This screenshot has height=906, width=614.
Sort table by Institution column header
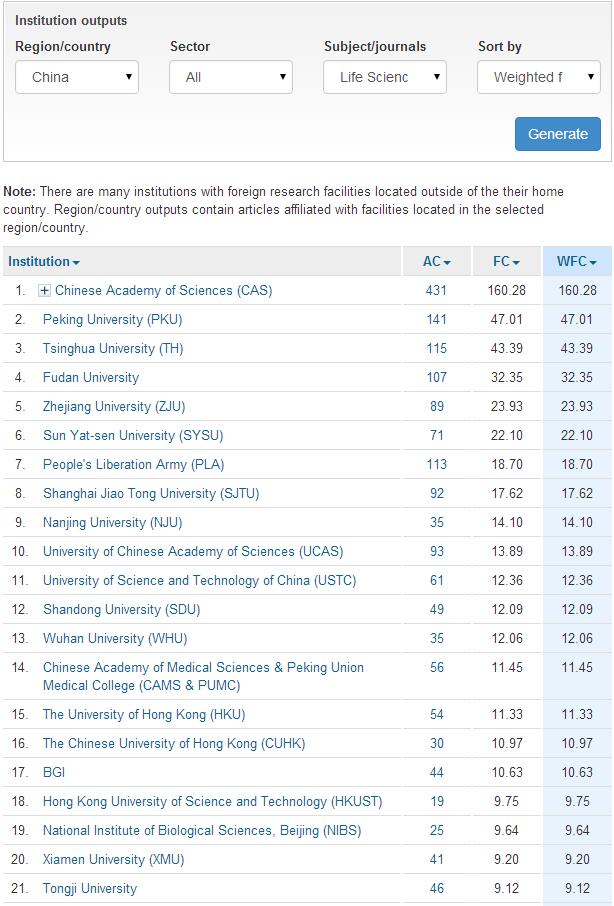click(x=43, y=262)
